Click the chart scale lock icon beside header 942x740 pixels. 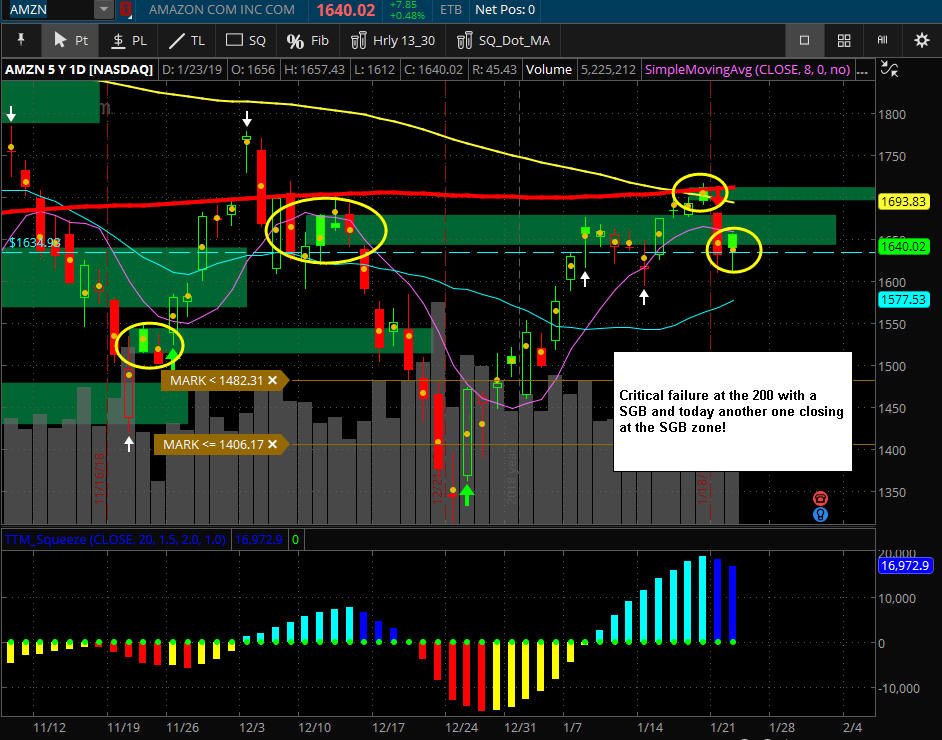889,69
